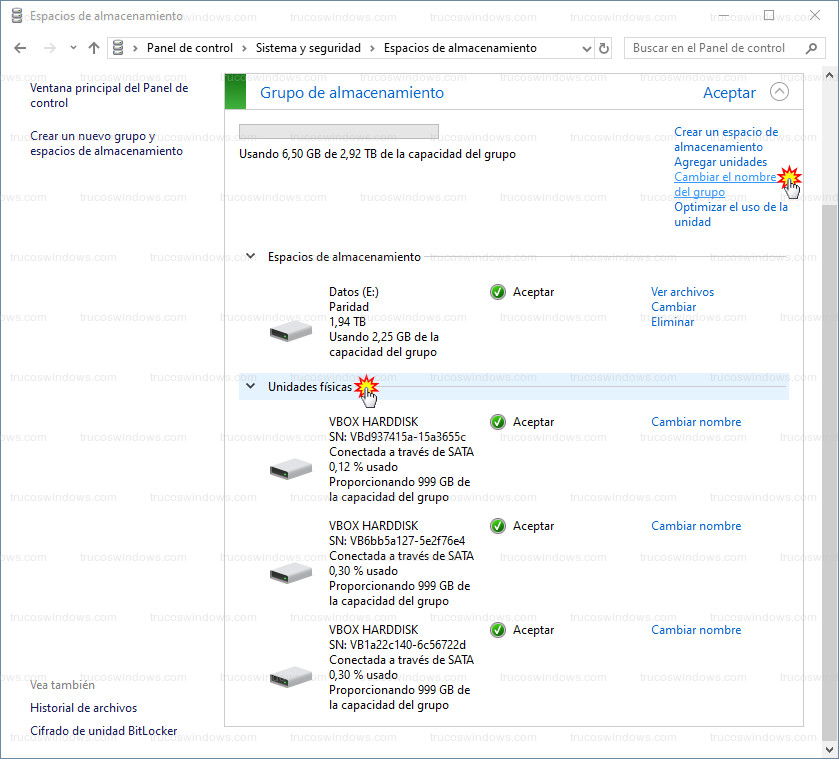The height and width of the screenshot is (759, 839).
Task: Select Sistema y seguridad in breadcrumb
Action: click(307, 48)
